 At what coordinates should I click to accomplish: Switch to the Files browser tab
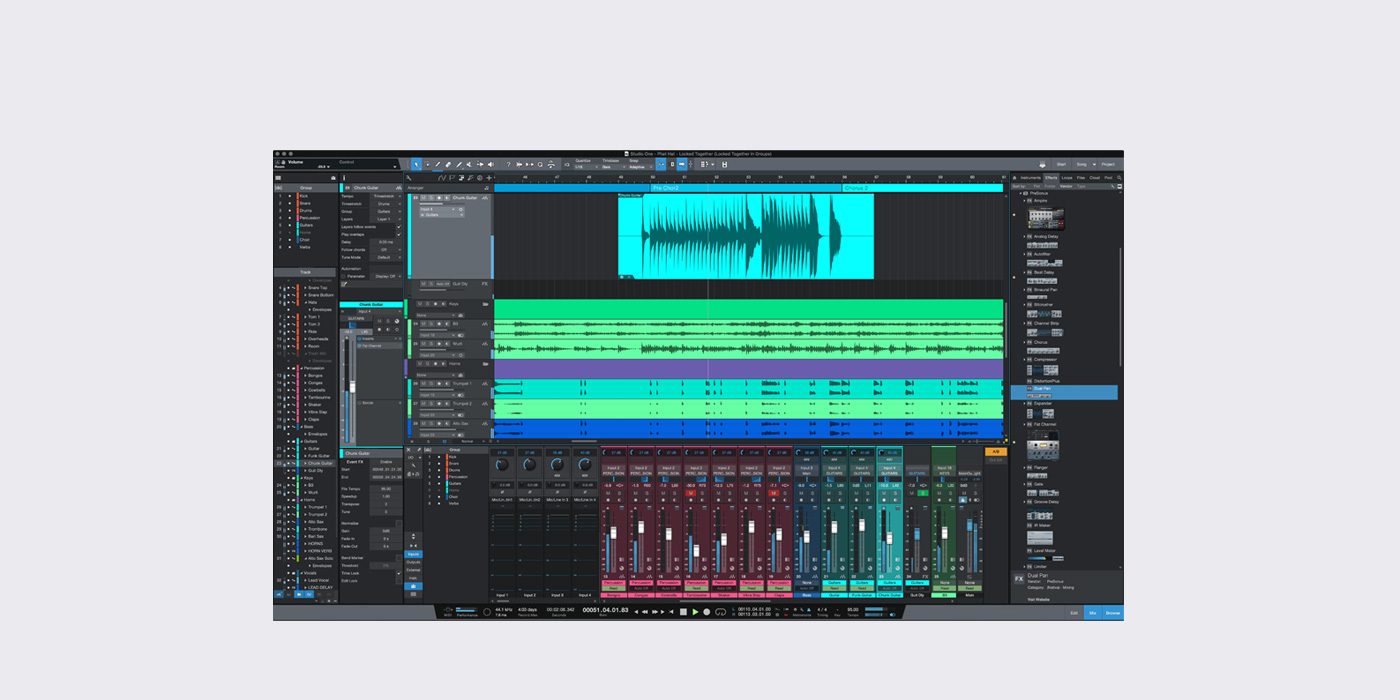(1081, 178)
